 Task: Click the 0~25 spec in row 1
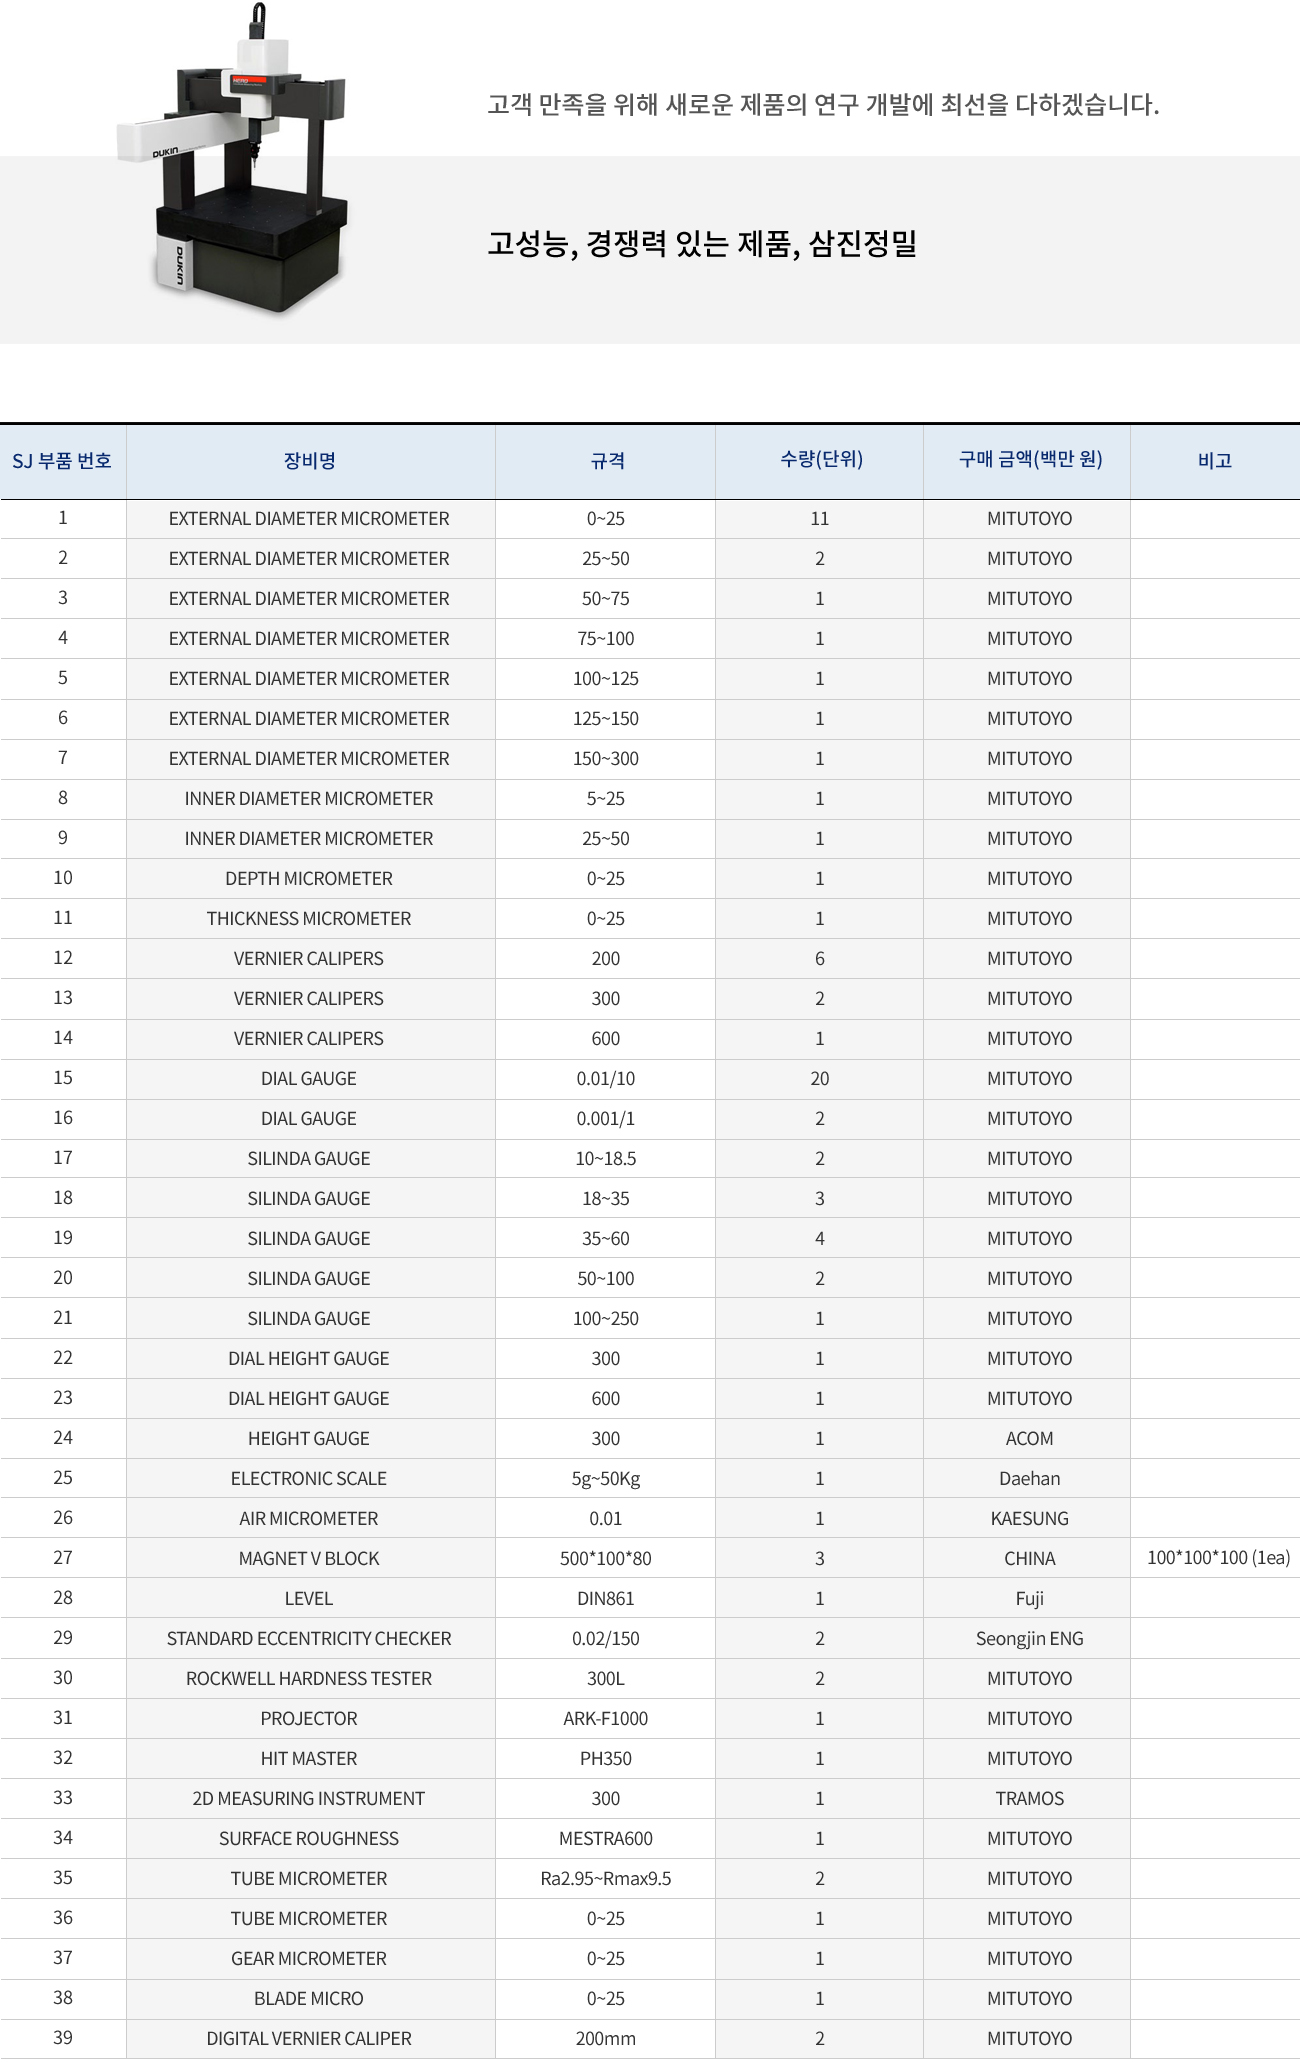click(606, 519)
